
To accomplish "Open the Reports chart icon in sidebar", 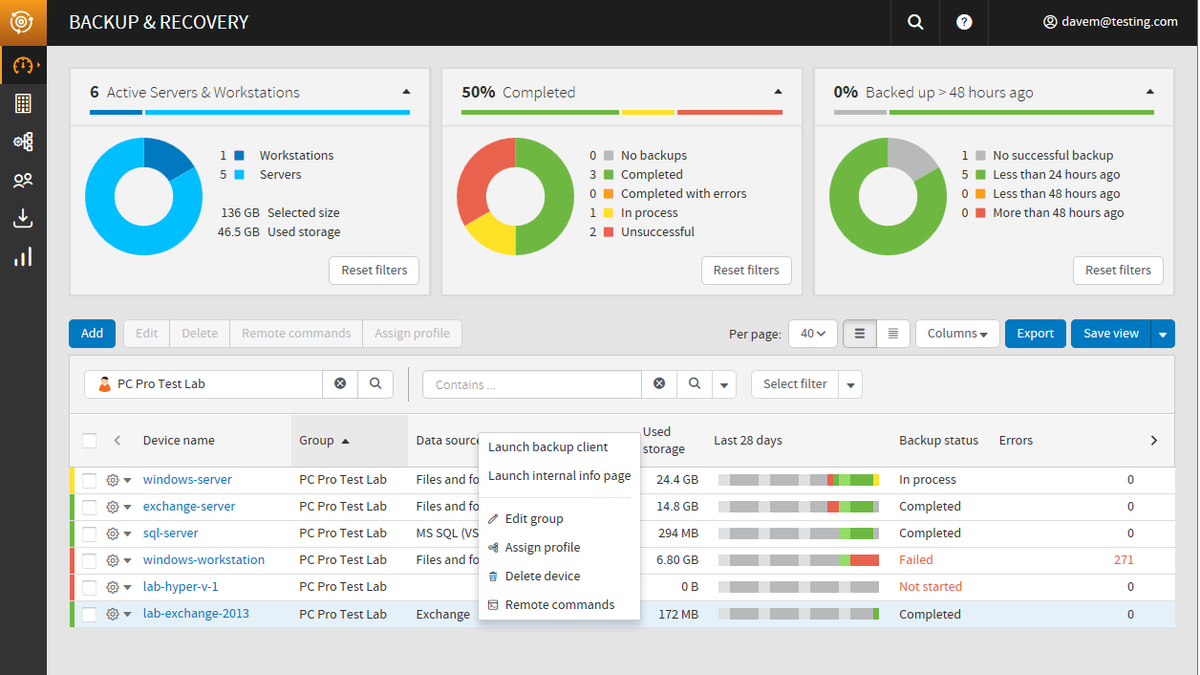I will pyautogui.click(x=22, y=257).
